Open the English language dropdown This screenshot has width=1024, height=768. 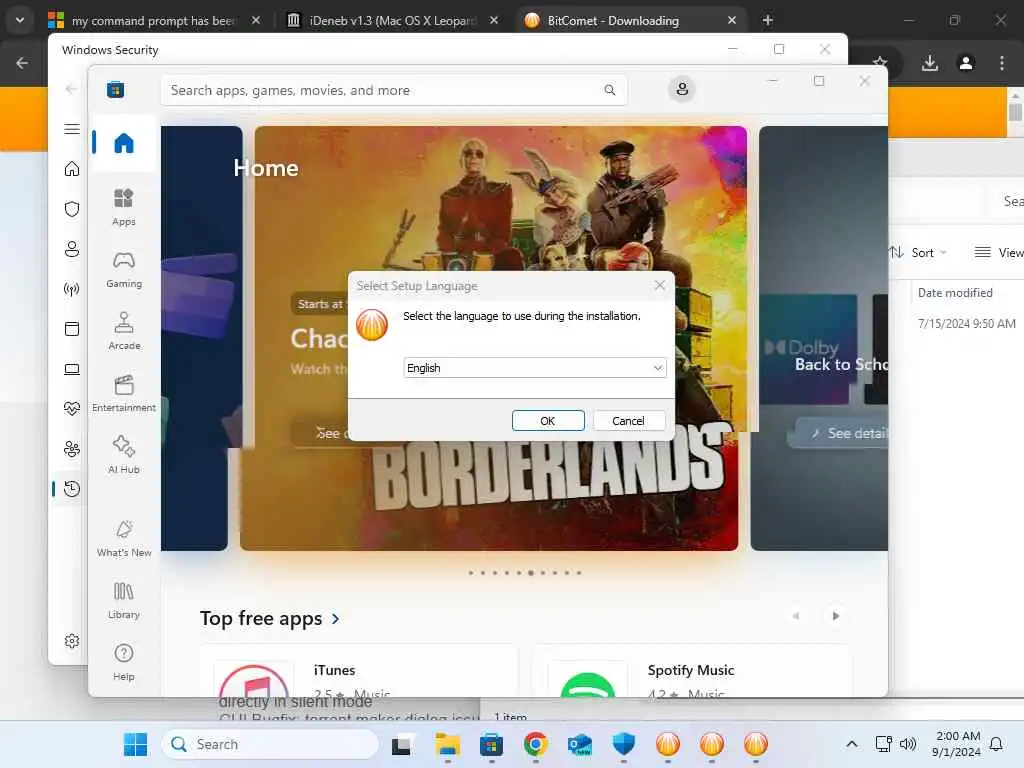point(535,368)
